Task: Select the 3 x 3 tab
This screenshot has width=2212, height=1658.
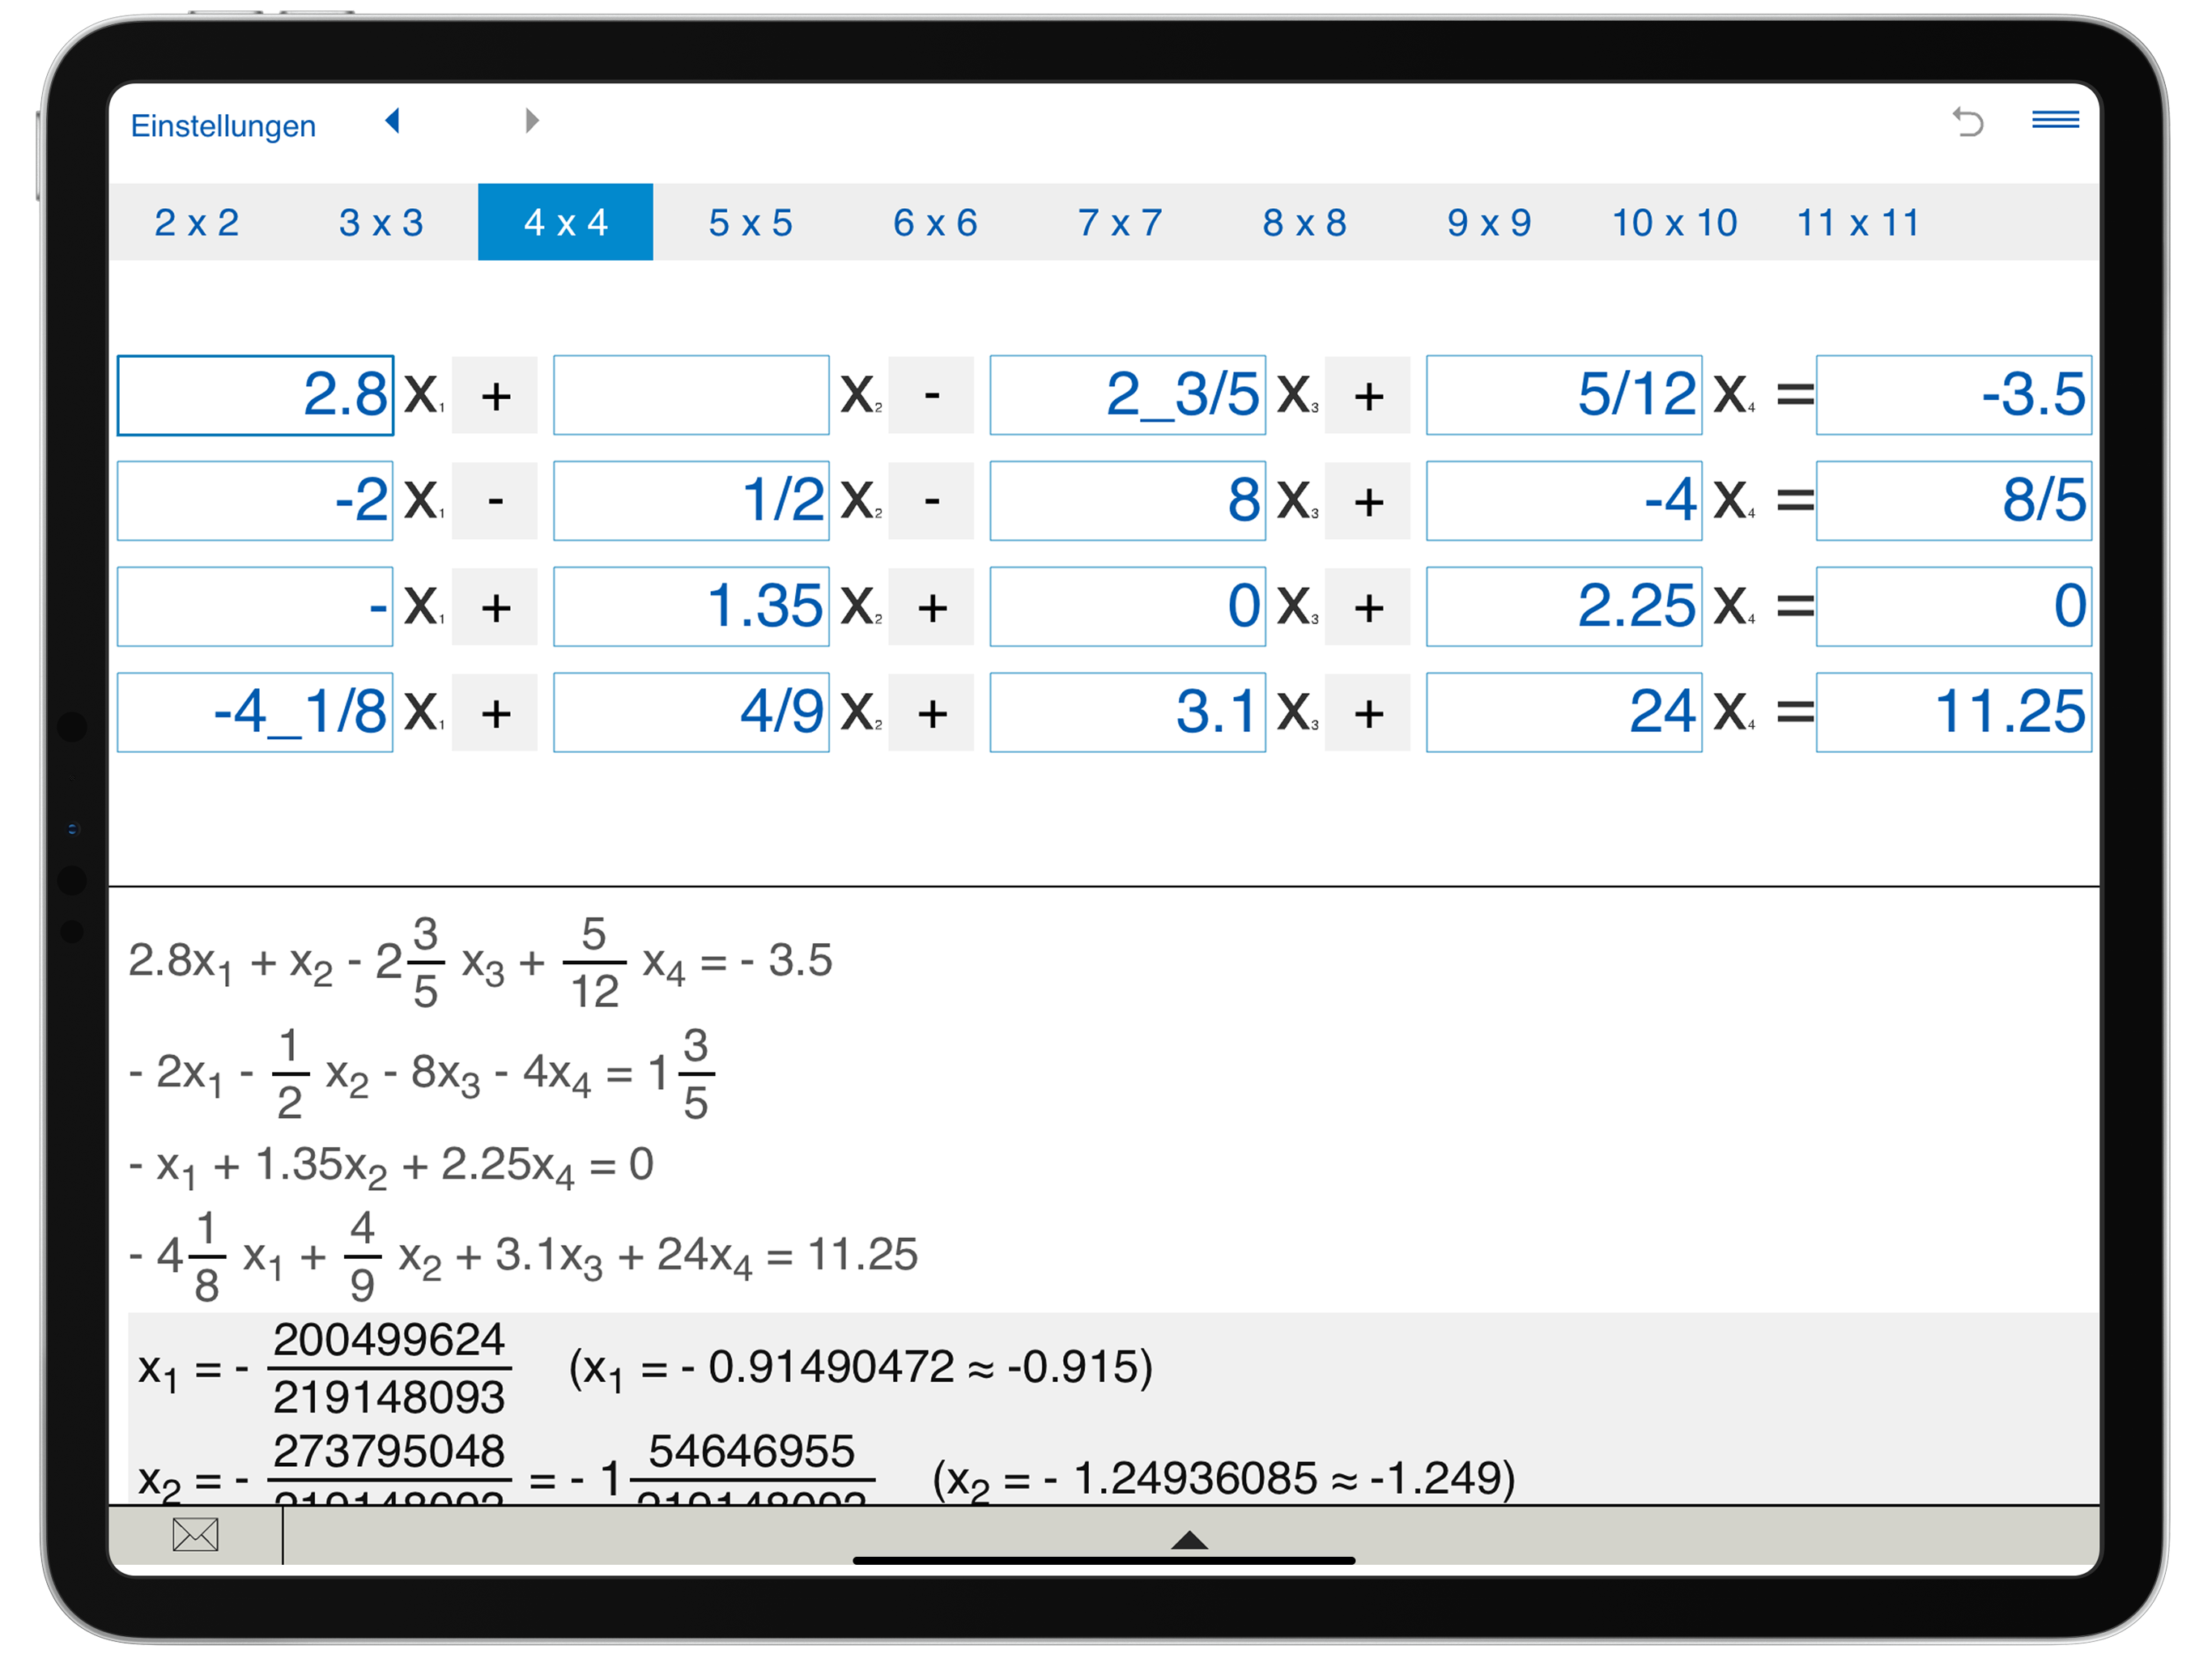Action: tap(381, 222)
